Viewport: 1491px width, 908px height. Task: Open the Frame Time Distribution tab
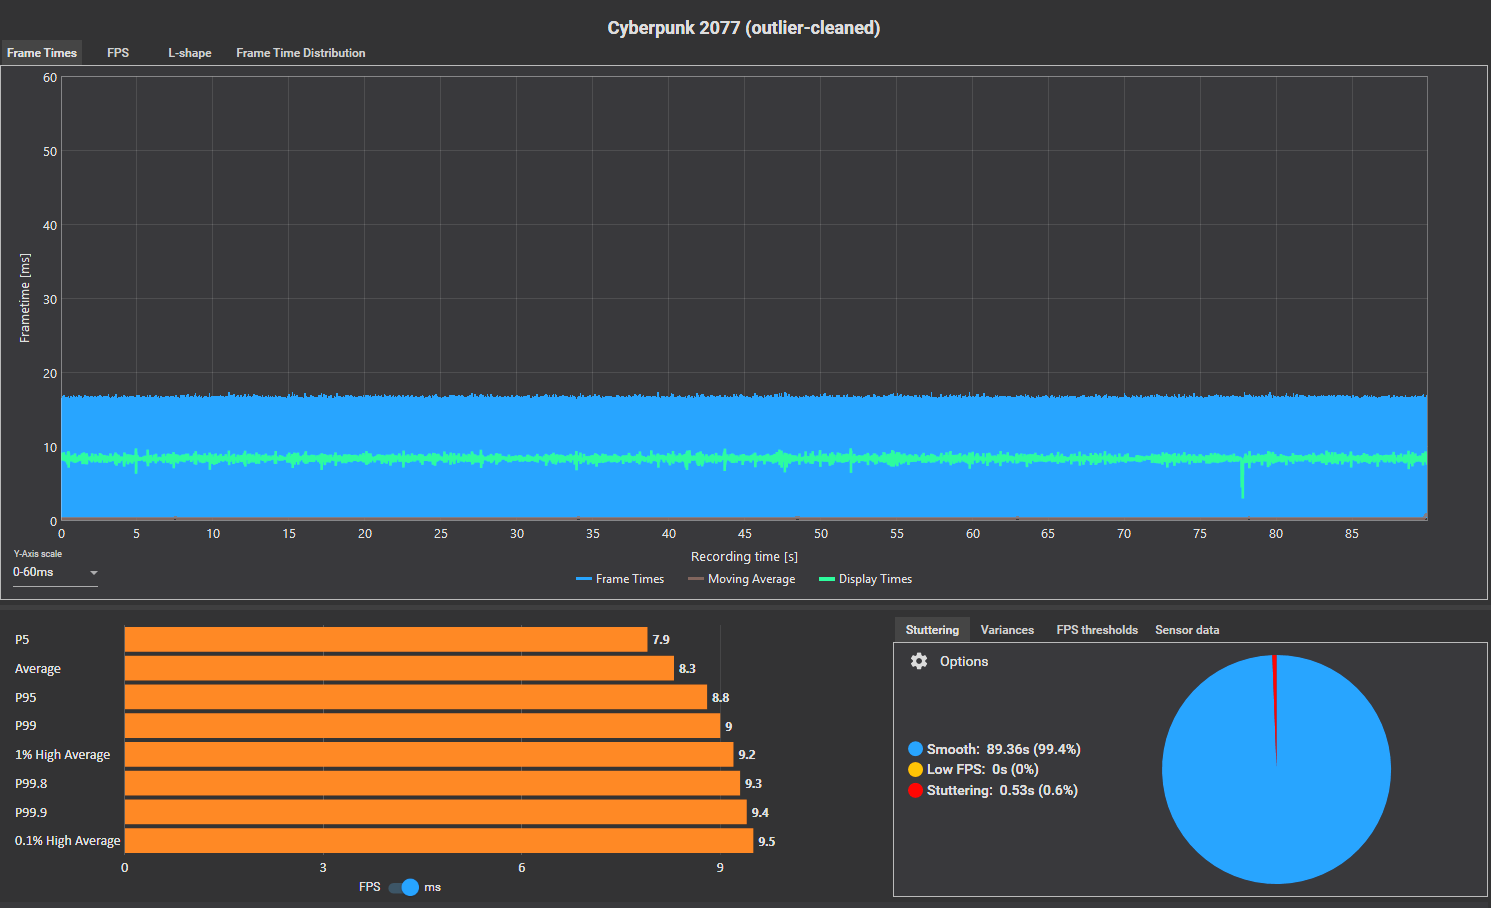click(x=300, y=53)
